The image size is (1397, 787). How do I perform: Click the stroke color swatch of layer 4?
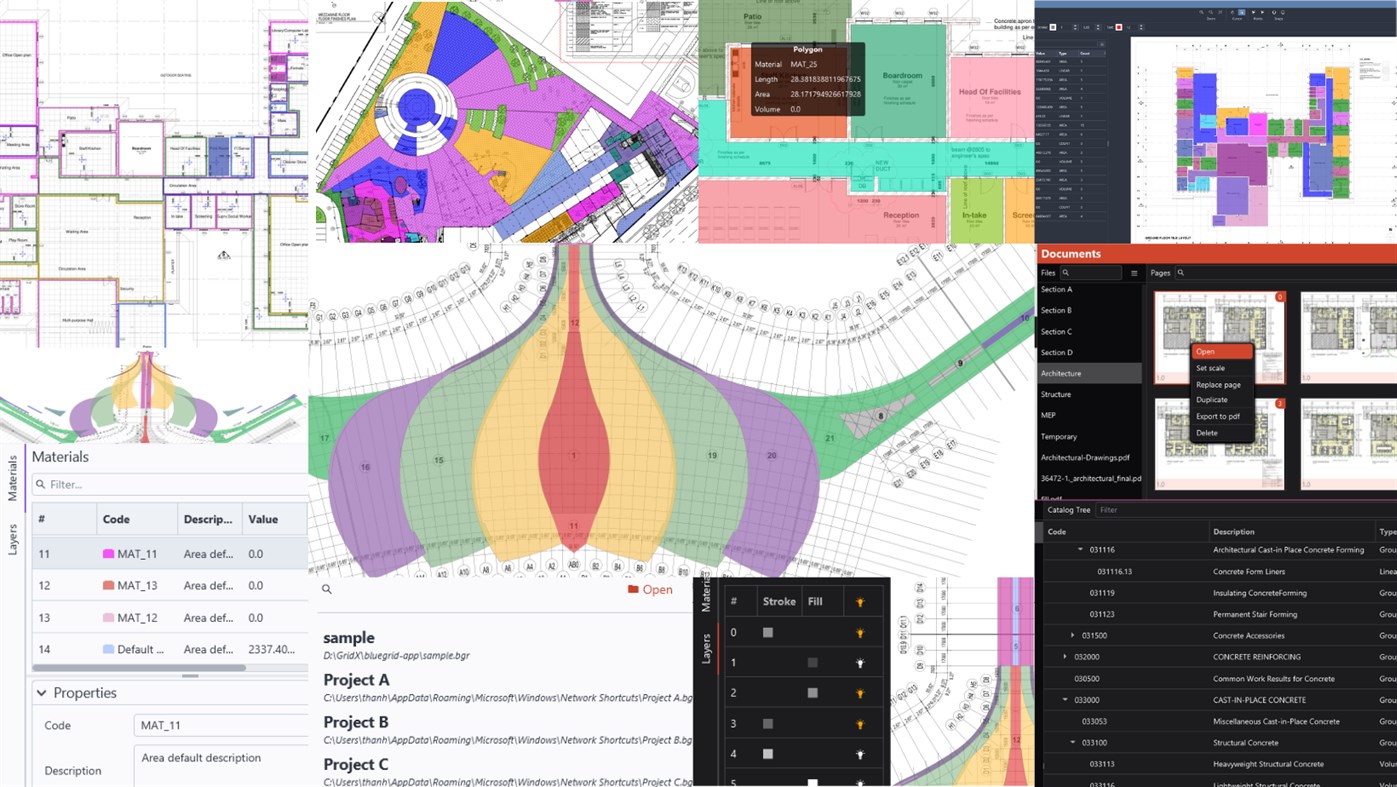point(768,754)
